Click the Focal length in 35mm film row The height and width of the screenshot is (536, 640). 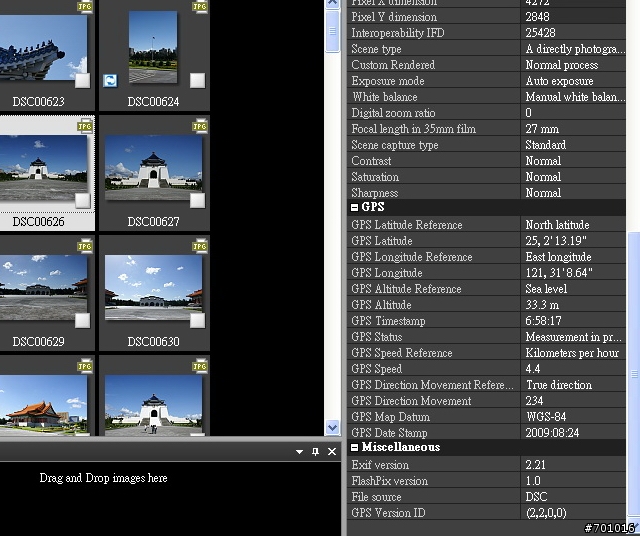coord(486,129)
